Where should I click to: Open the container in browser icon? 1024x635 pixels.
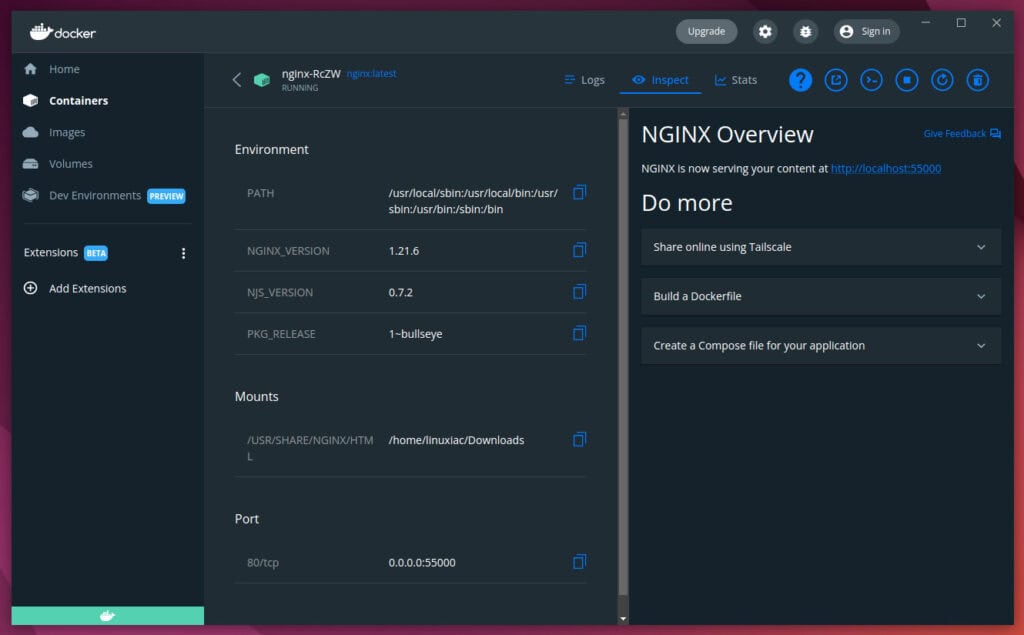(x=836, y=80)
